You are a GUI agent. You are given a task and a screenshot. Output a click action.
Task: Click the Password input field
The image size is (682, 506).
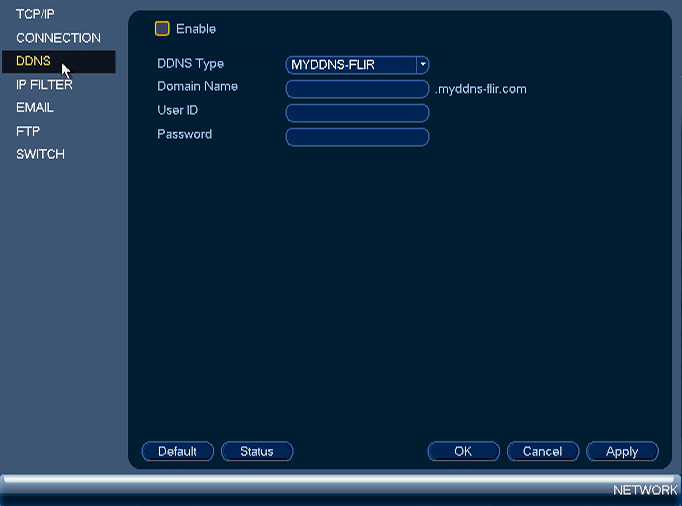pyautogui.click(x=357, y=137)
